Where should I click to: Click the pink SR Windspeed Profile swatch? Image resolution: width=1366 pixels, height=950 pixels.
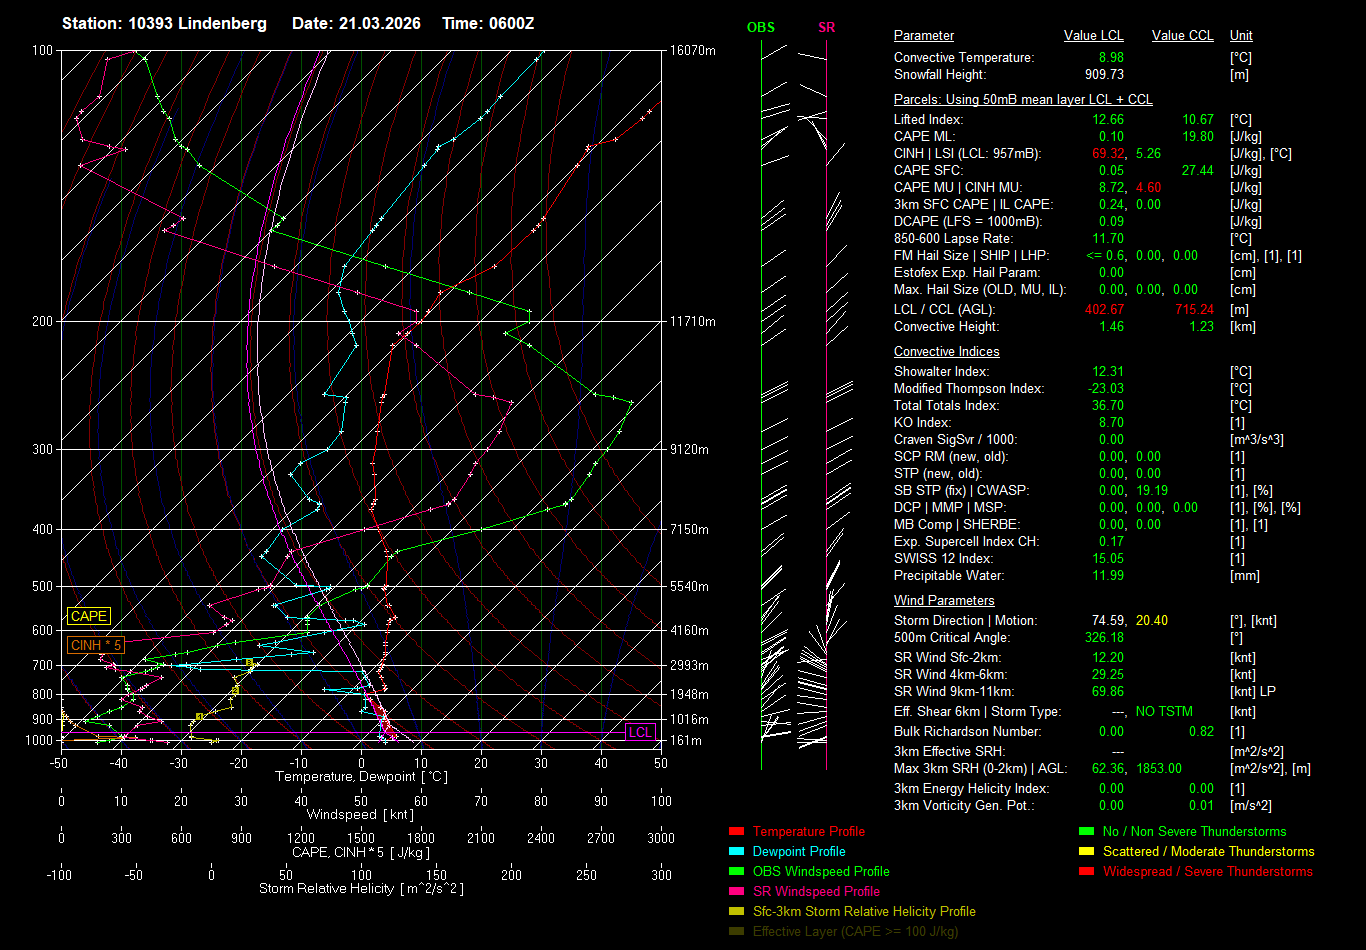[x=736, y=892]
